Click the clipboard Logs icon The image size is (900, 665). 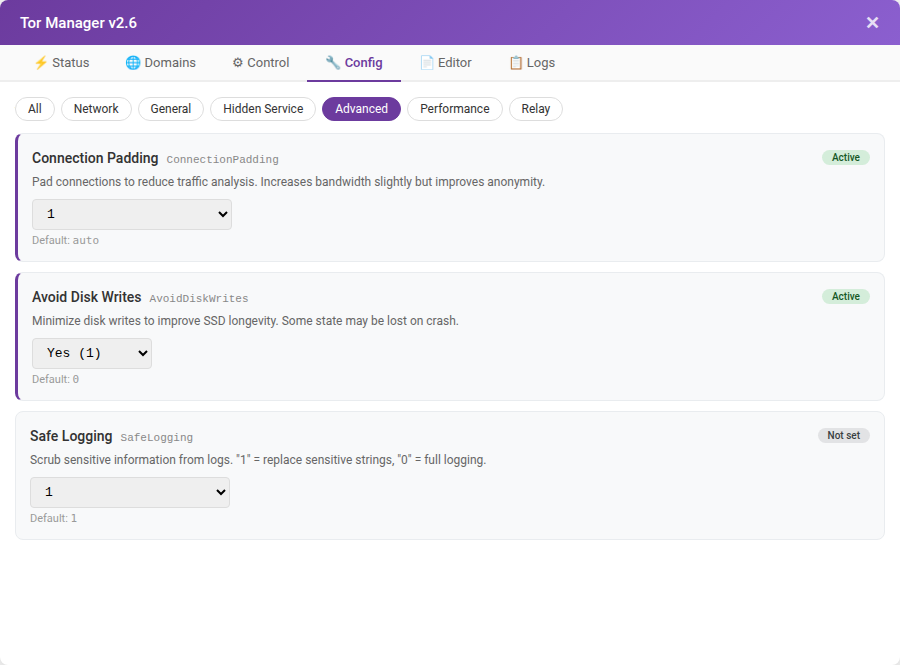click(x=516, y=63)
